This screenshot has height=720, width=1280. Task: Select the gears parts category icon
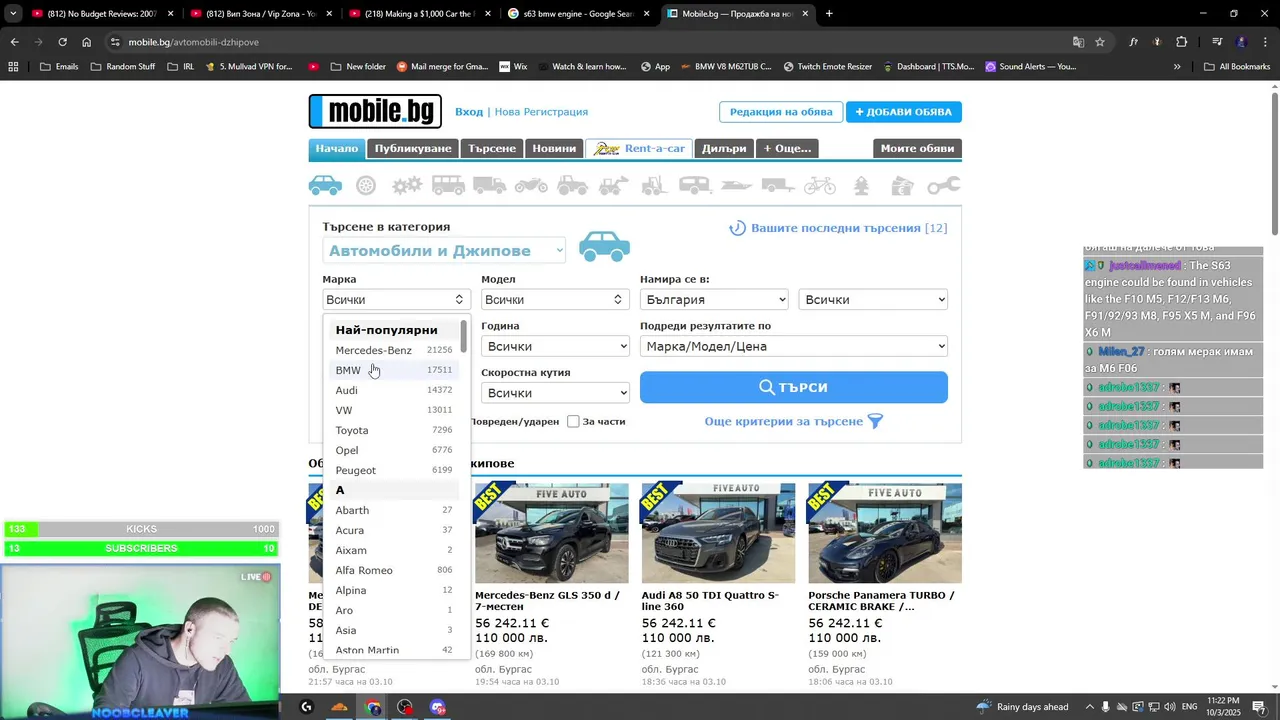point(407,185)
